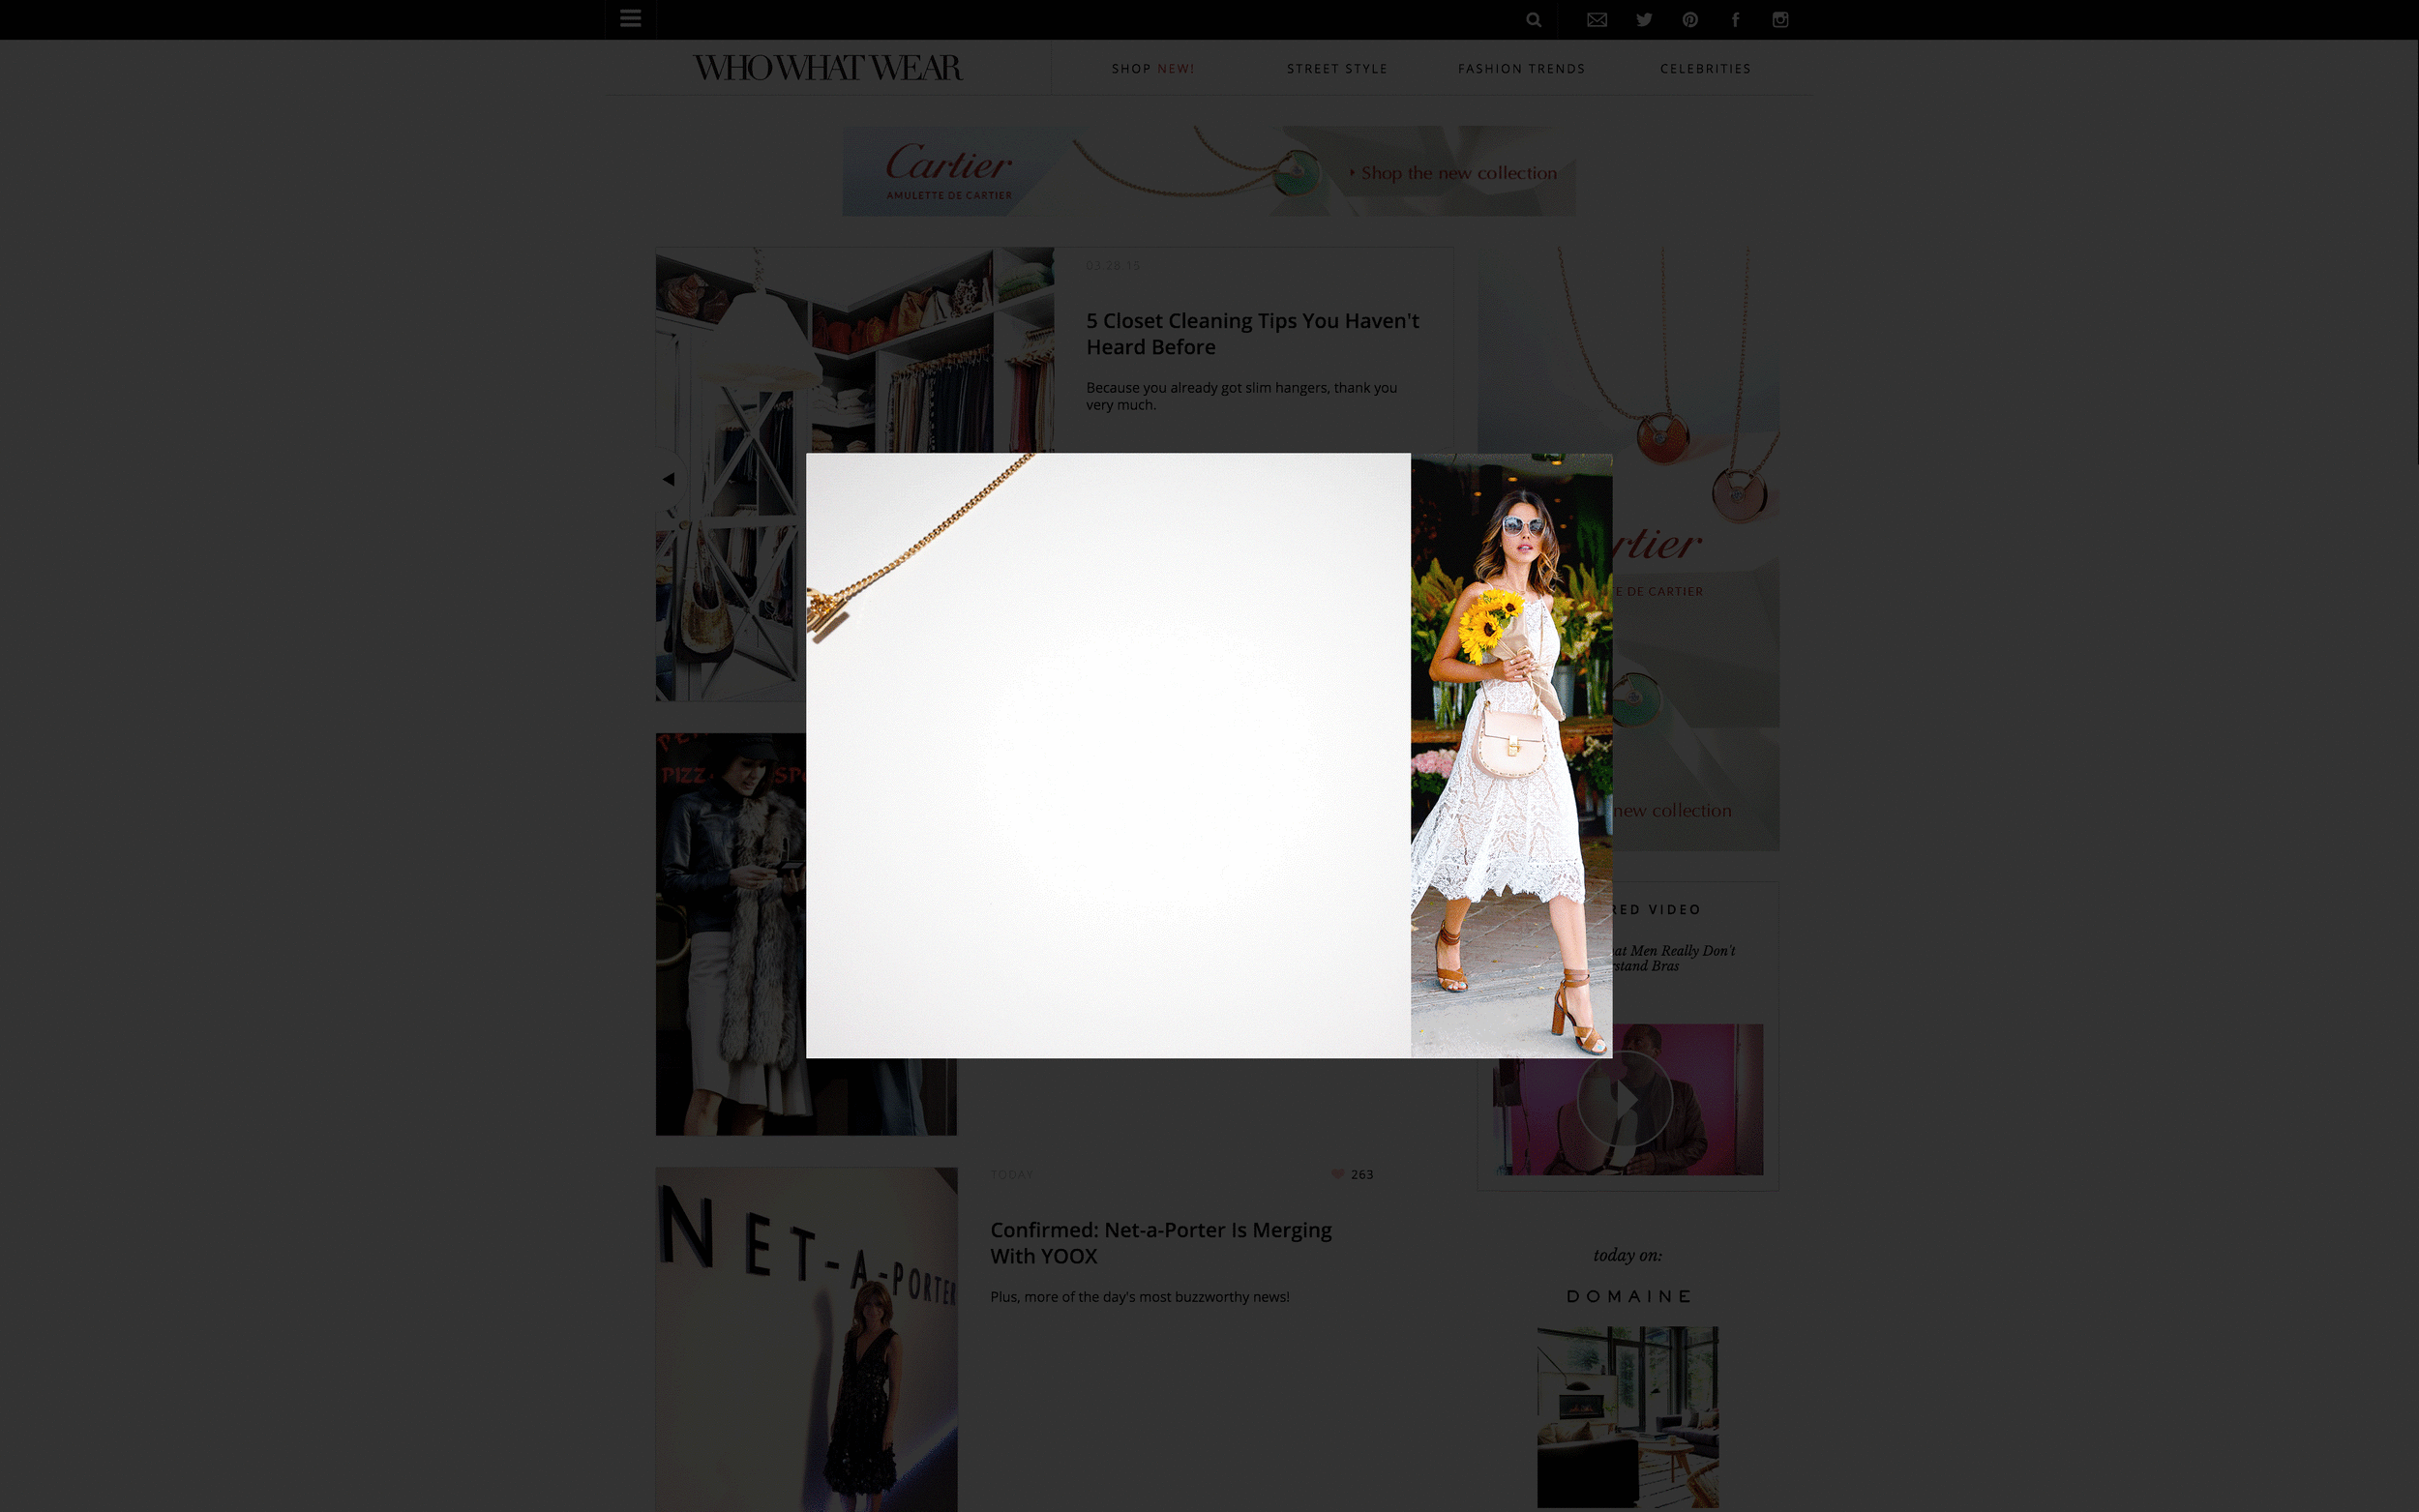The height and width of the screenshot is (1512, 2419).
Task: Click the woman with sunflowers photo
Action: click(x=1511, y=755)
